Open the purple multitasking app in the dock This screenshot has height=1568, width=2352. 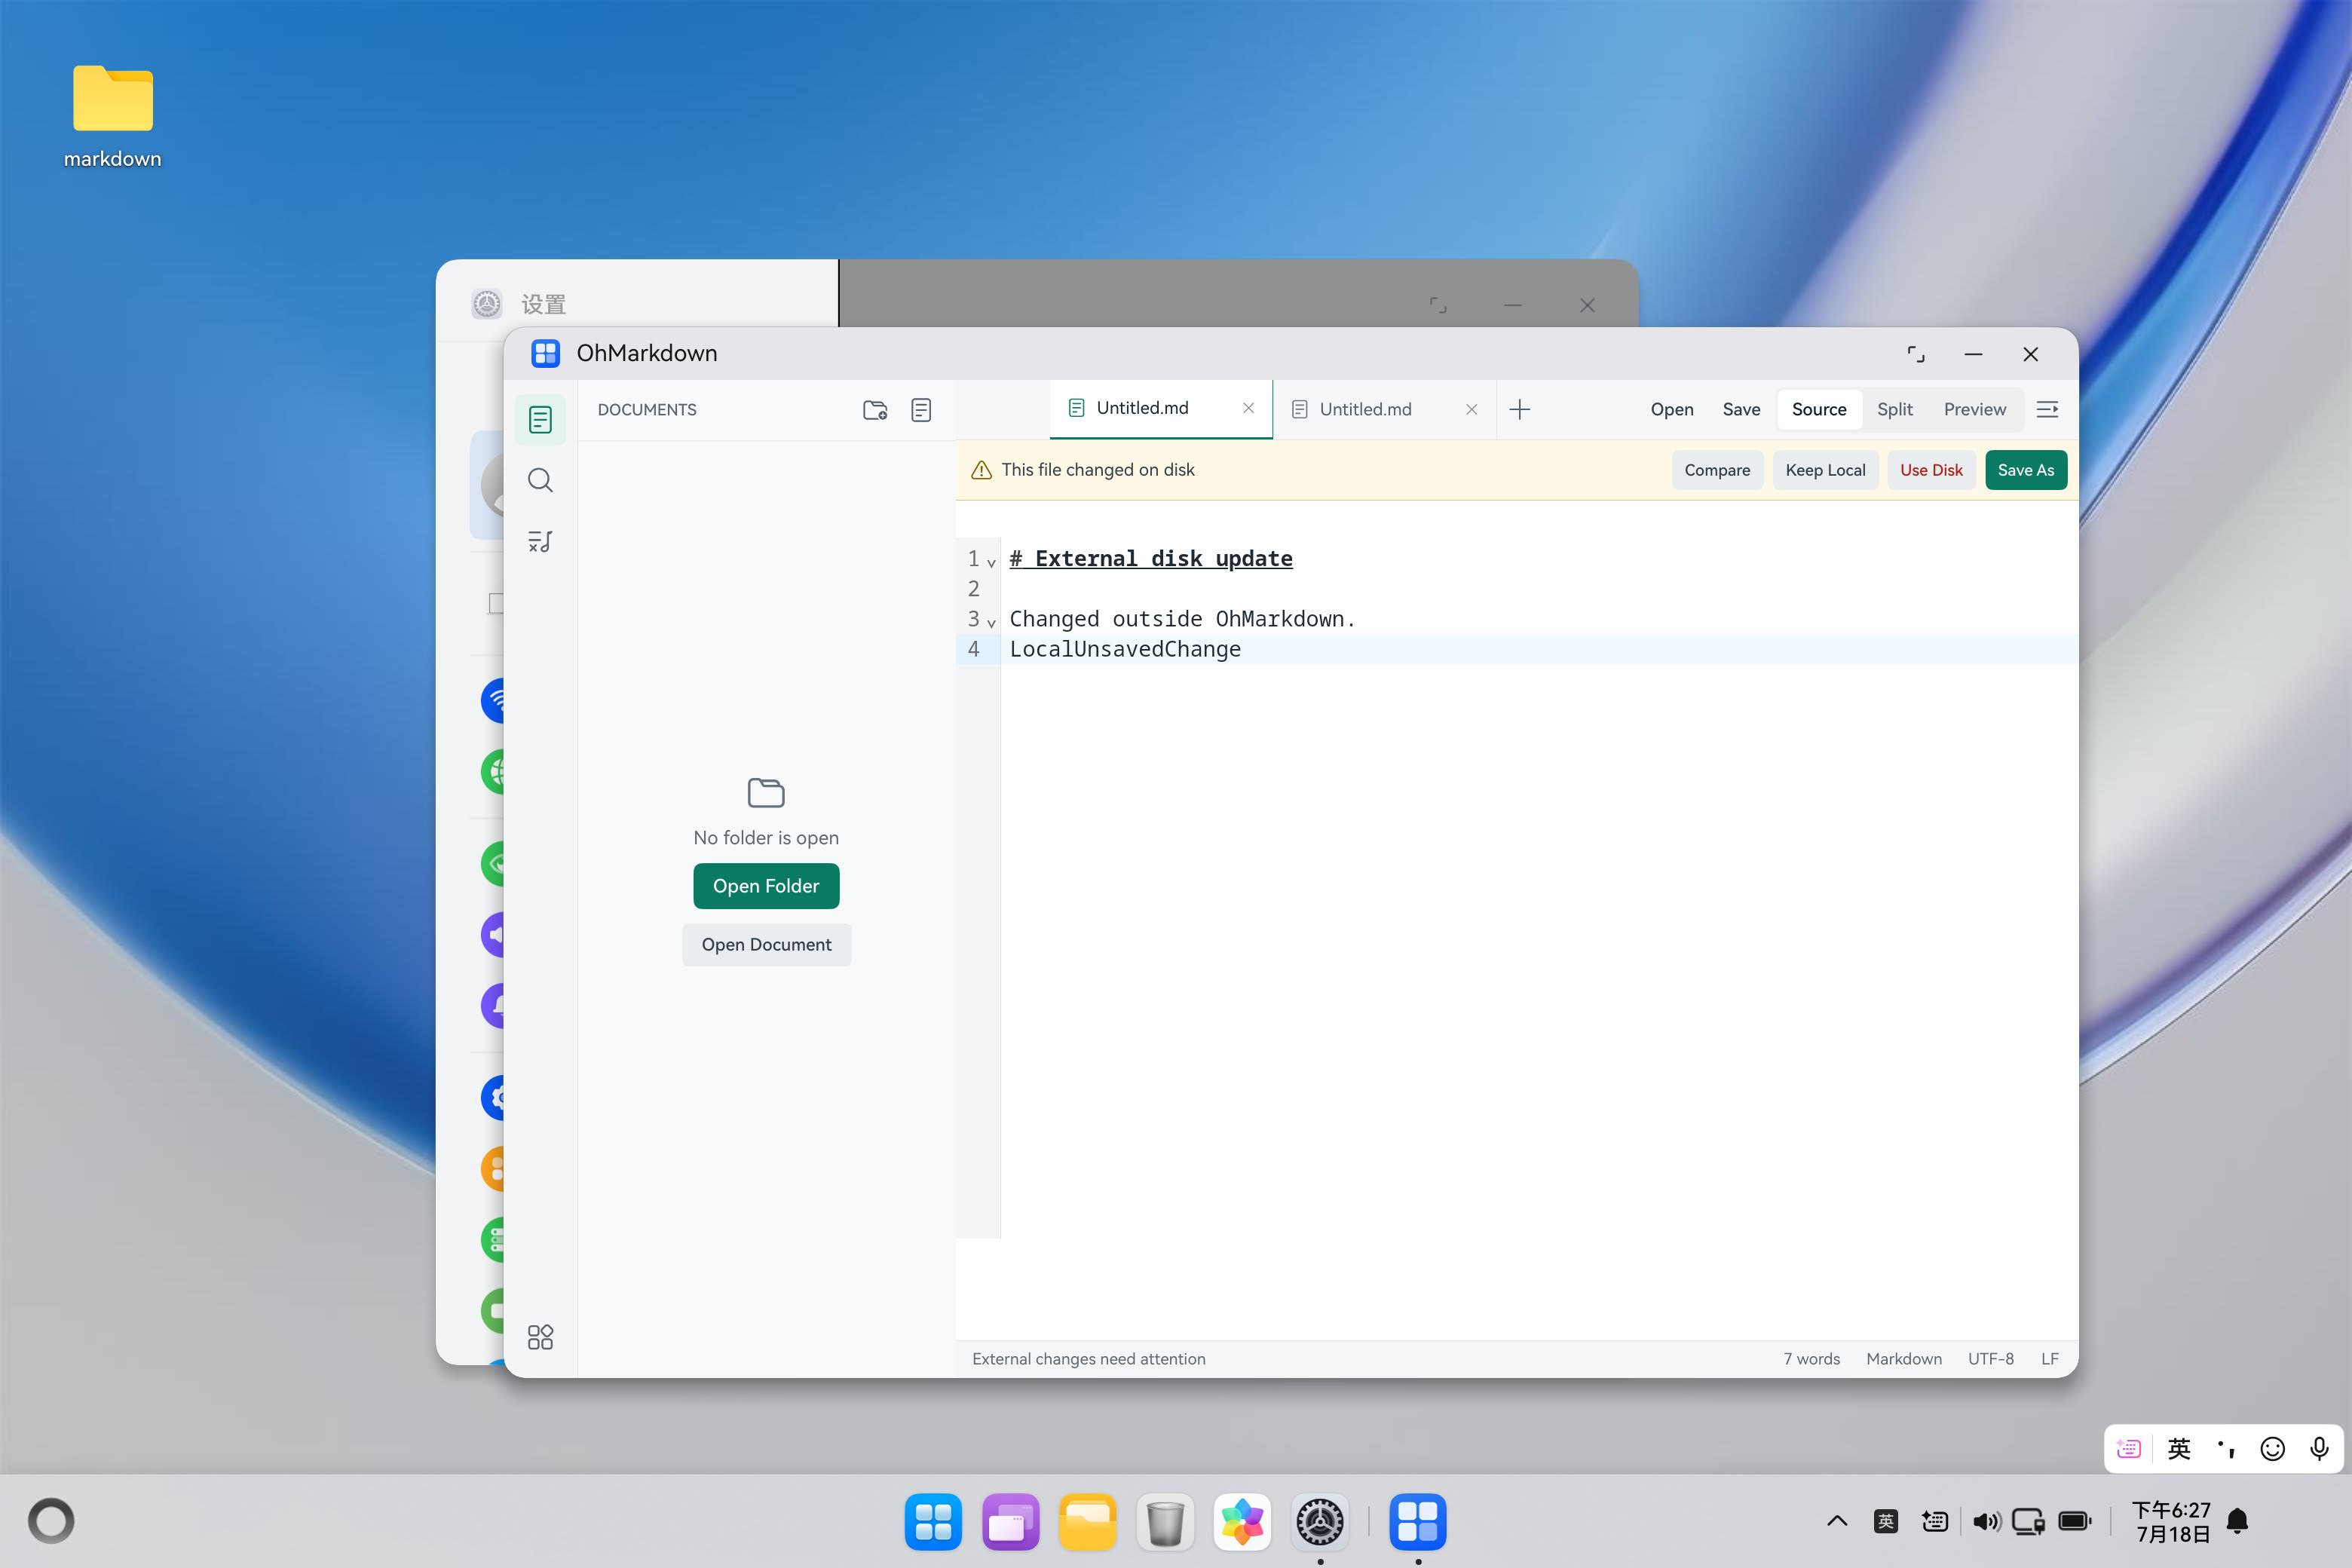tap(1010, 1522)
